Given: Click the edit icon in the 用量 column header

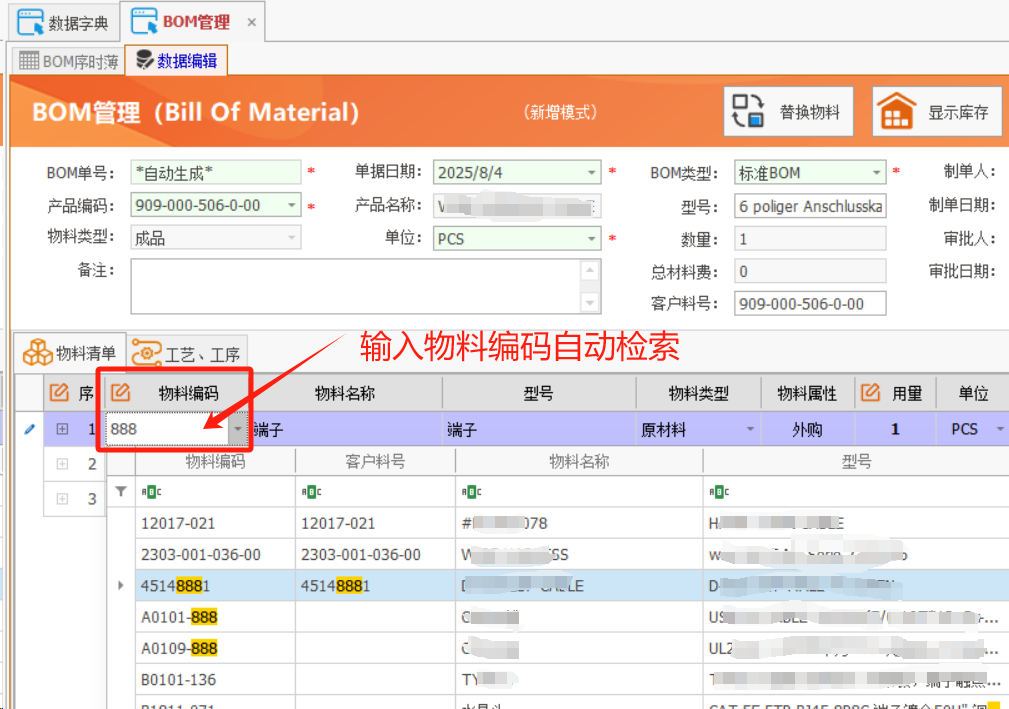Looking at the screenshot, I should point(870,392).
